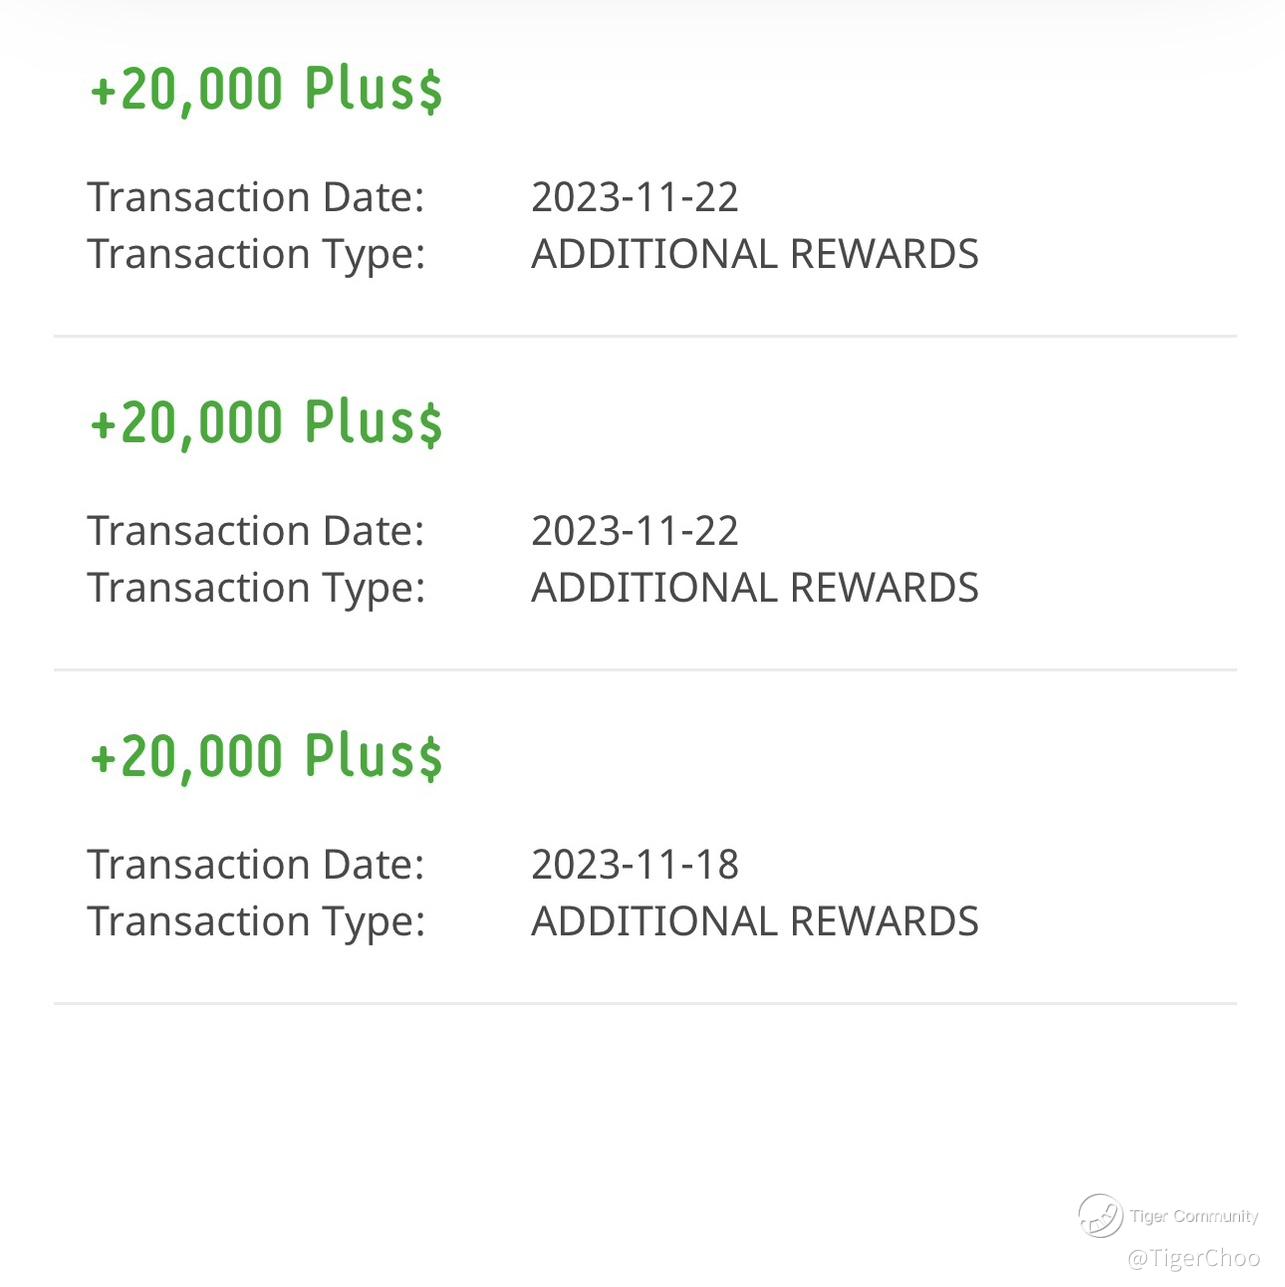Tap ADDITIONAL REWARDS in the bottom transaction
This screenshot has width=1285, height=1287.
pyautogui.click(x=754, y=922)
